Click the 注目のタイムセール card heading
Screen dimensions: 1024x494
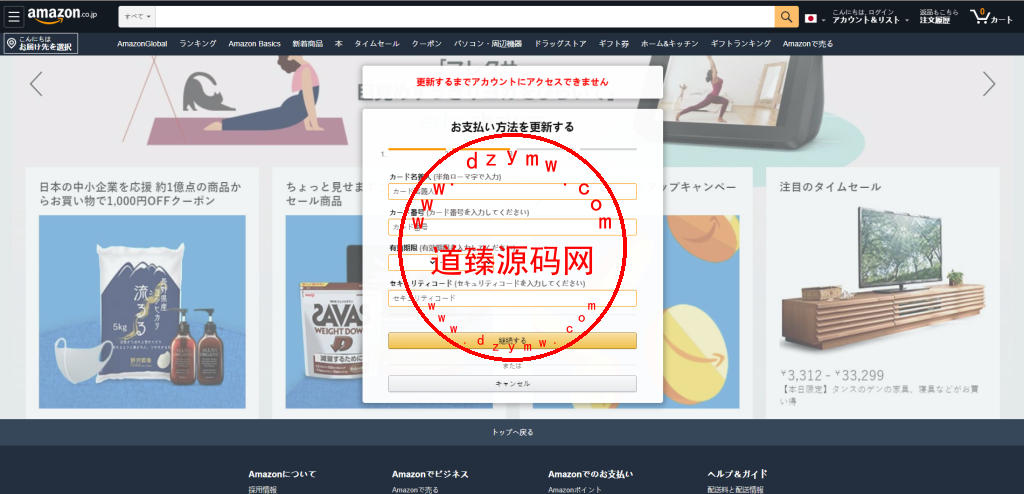[x=830, y=187]
